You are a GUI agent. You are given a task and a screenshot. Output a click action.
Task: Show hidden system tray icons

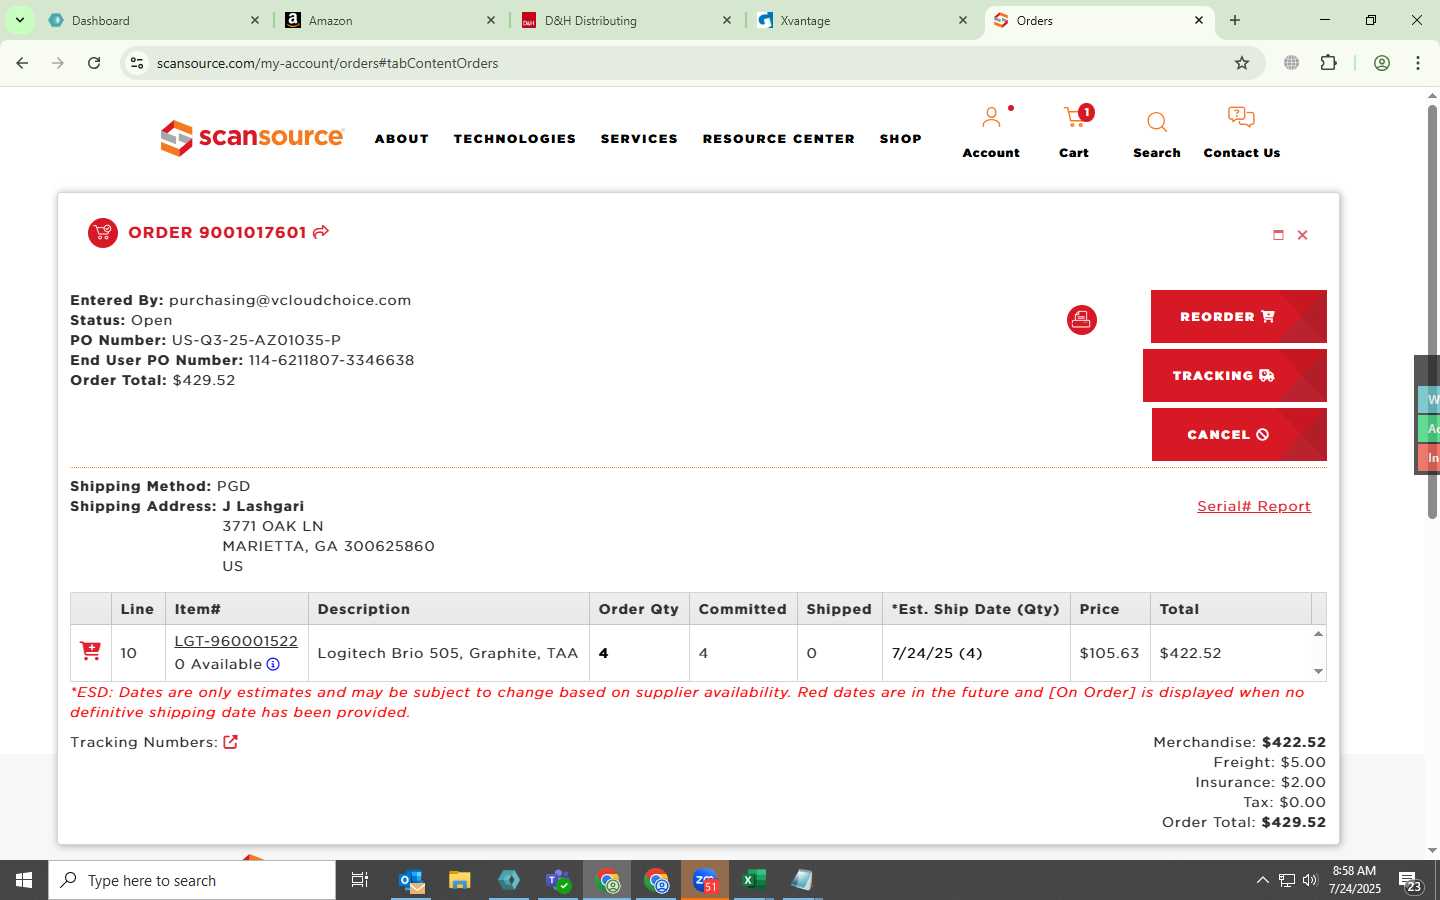tap(1262, 880)
